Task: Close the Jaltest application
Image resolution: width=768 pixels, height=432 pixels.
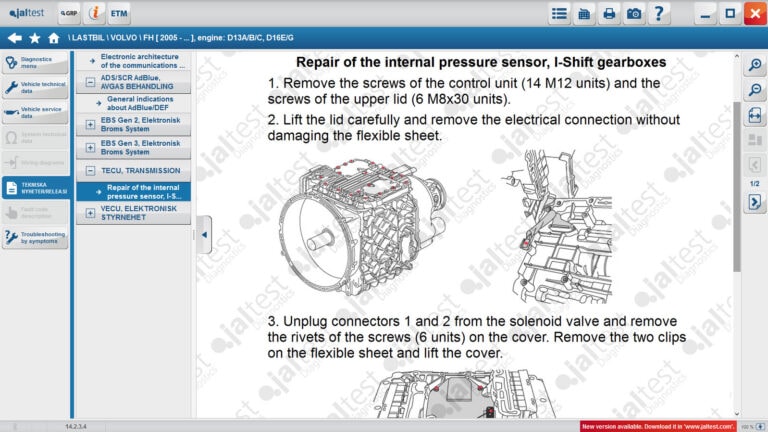Action: tap(755, 13)
